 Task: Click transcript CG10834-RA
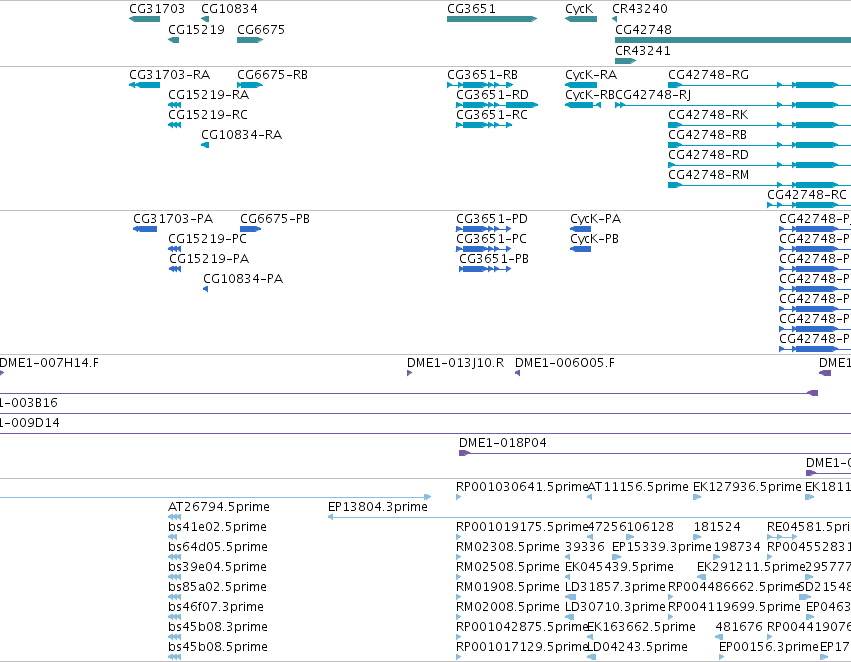click(x=242, y=135)
